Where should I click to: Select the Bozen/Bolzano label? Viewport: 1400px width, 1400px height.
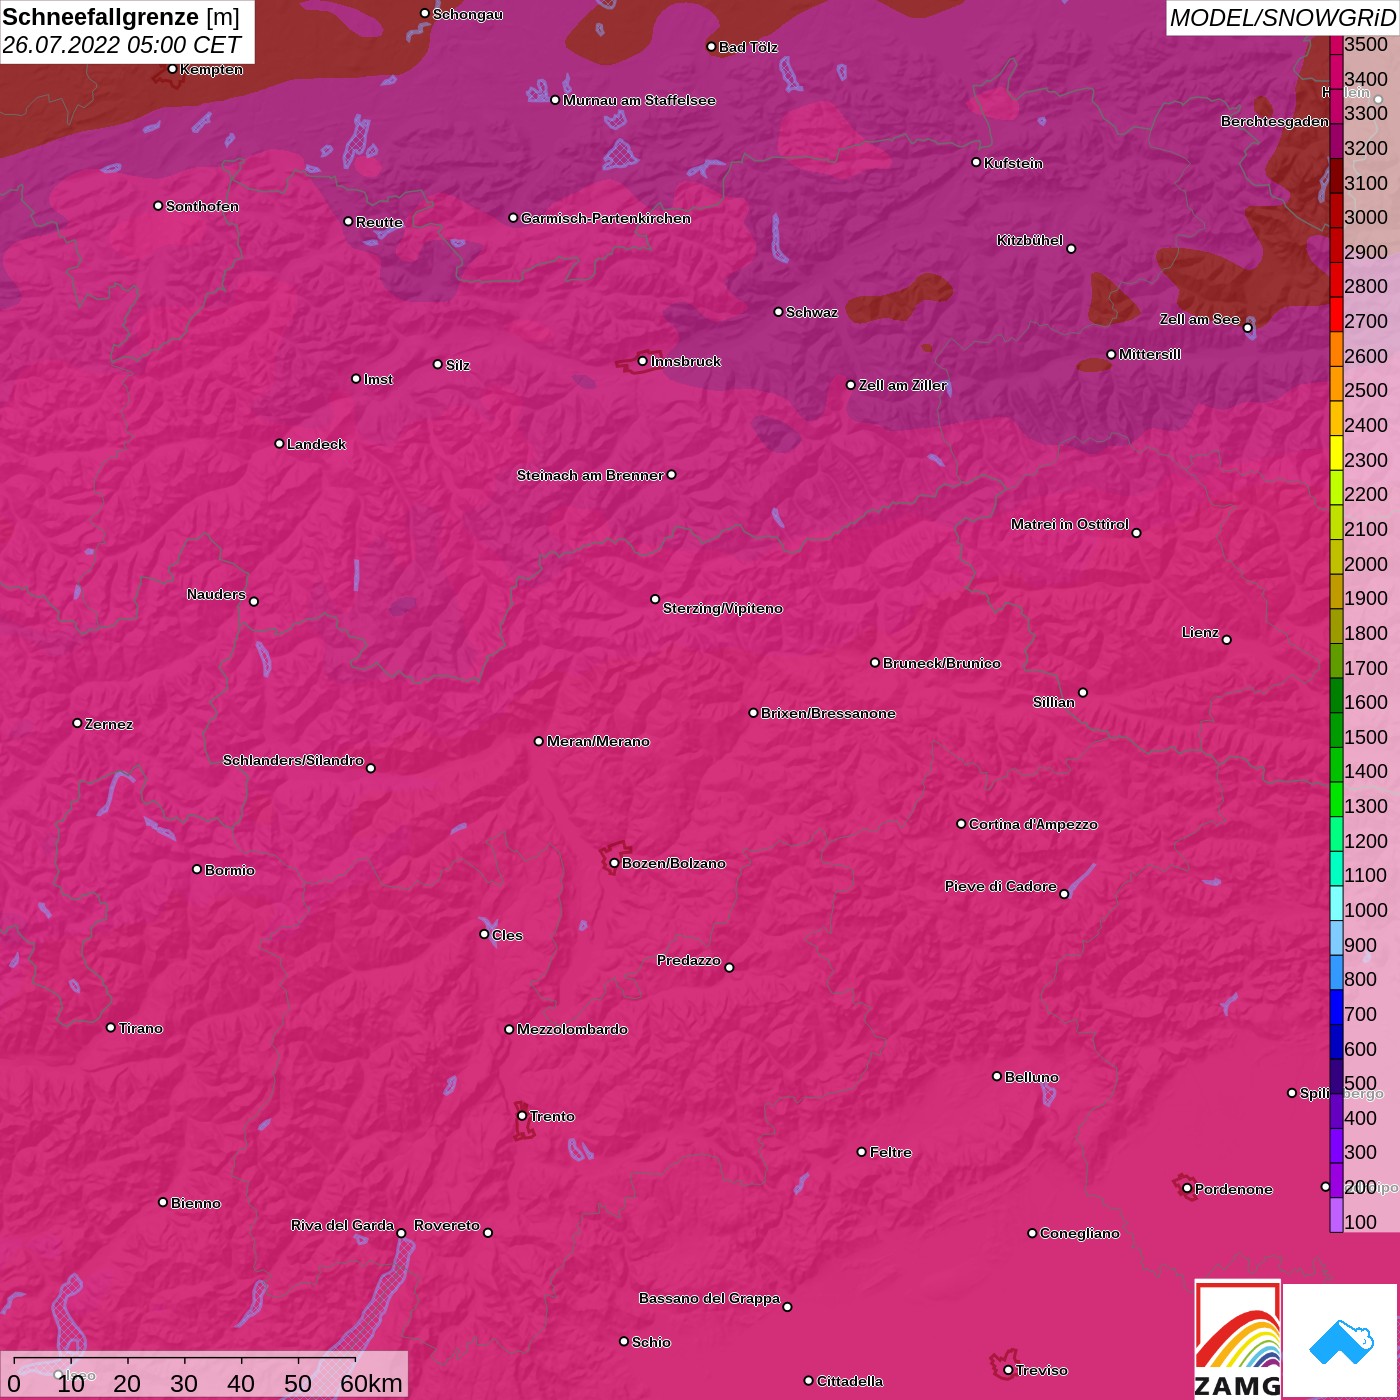pos(673,863)
